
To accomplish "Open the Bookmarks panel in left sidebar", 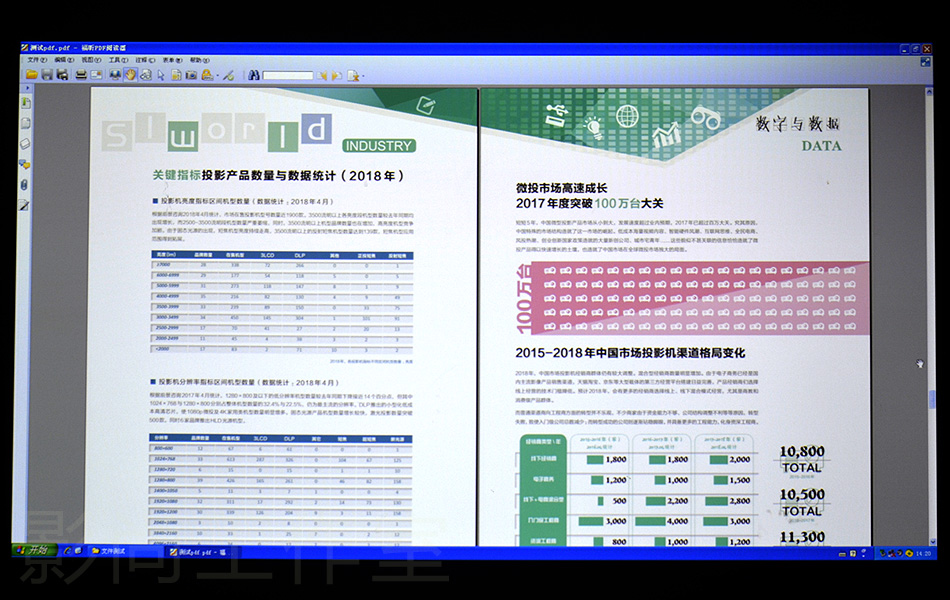I will [x=25, y=103].
